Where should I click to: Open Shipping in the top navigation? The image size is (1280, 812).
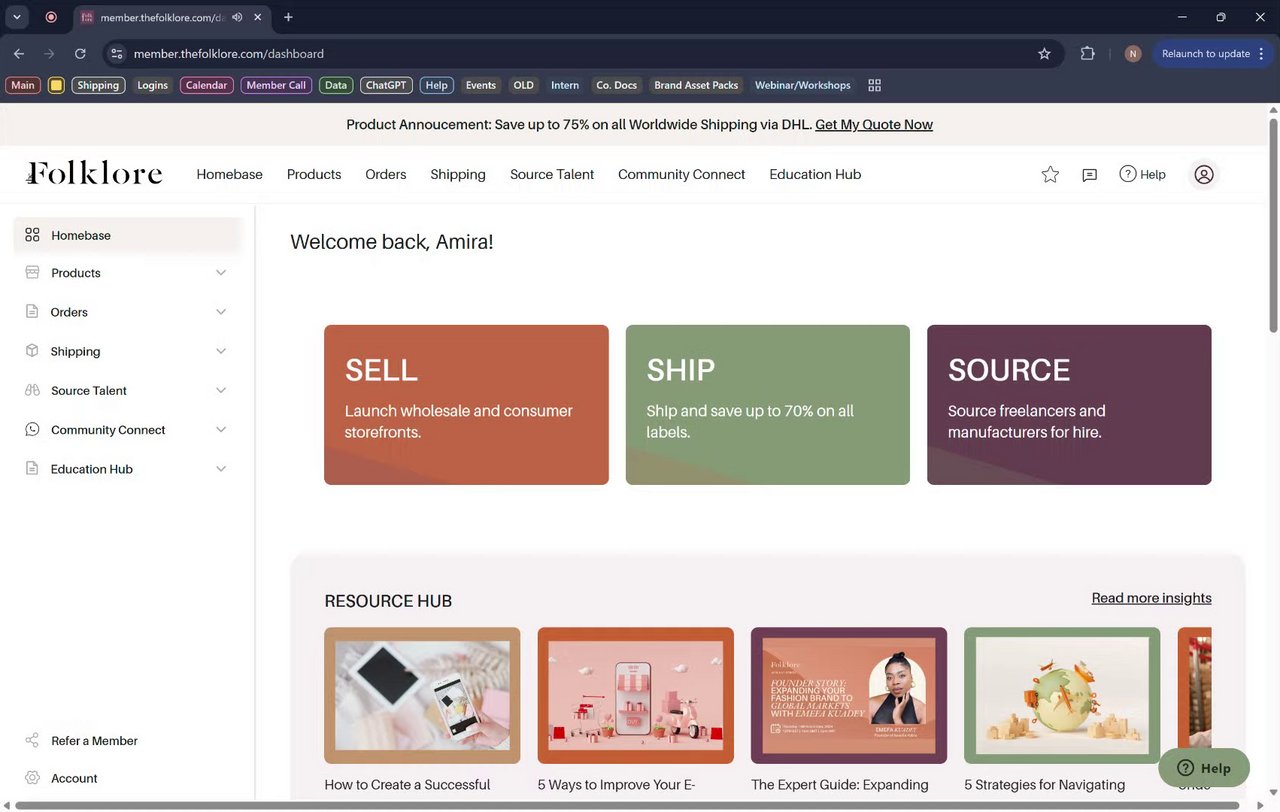458,174
